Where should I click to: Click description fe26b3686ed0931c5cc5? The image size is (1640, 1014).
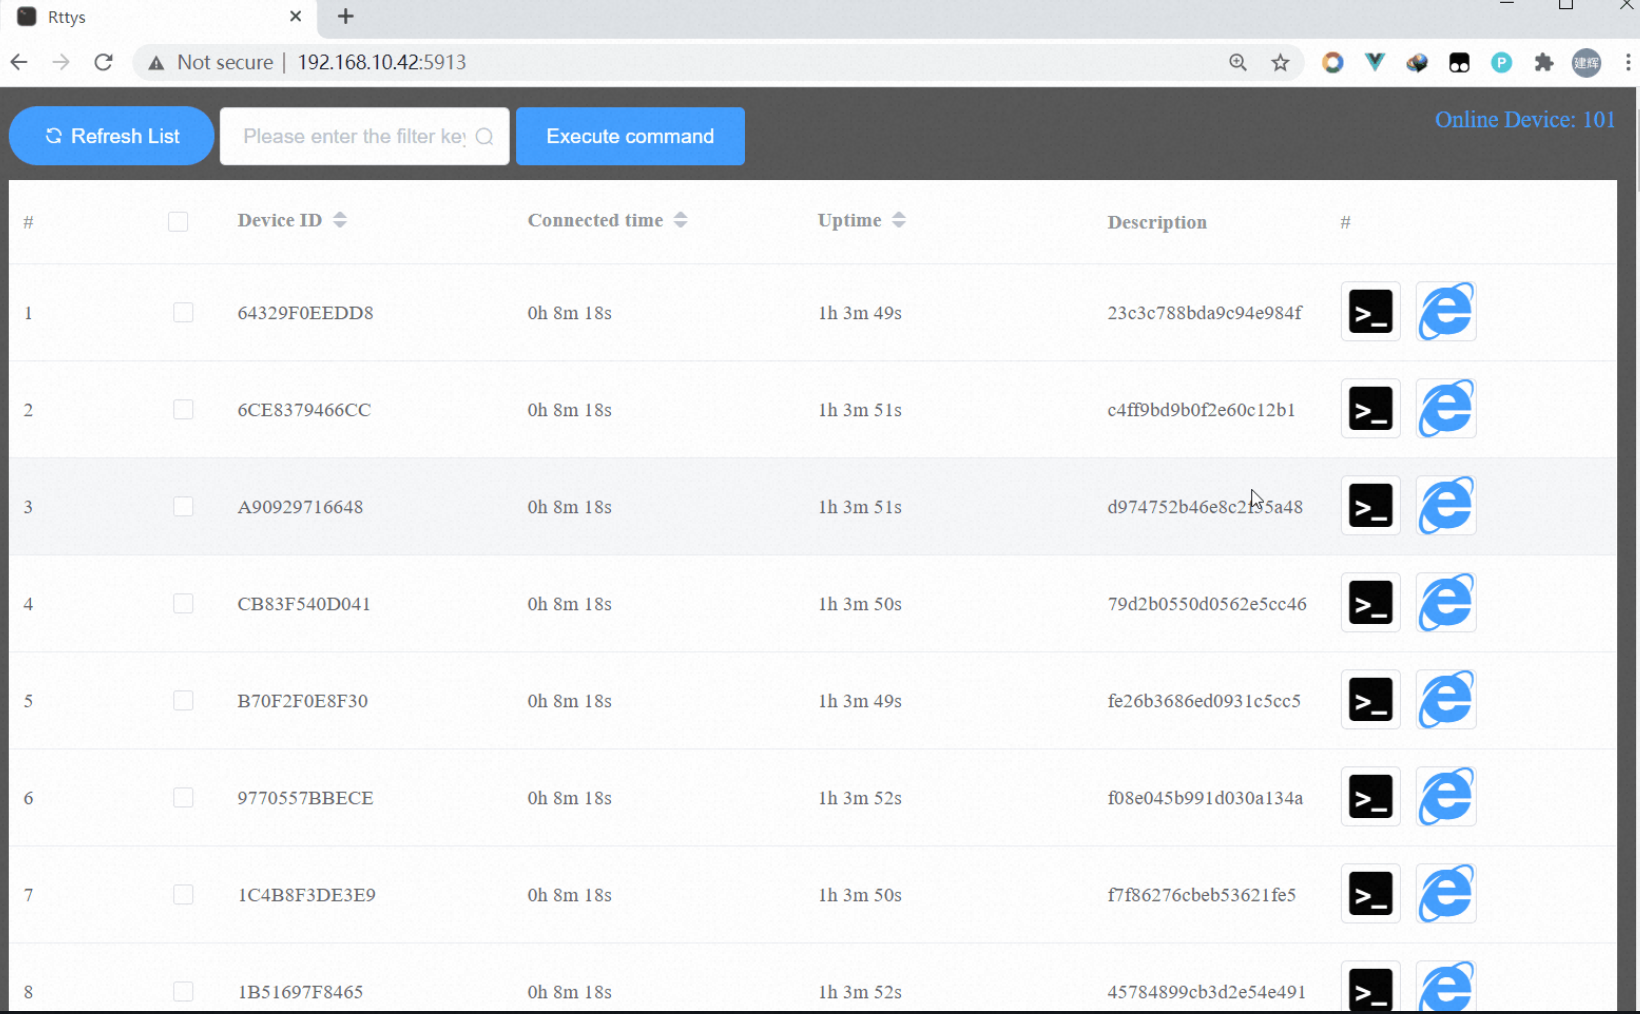[1204, 701]
